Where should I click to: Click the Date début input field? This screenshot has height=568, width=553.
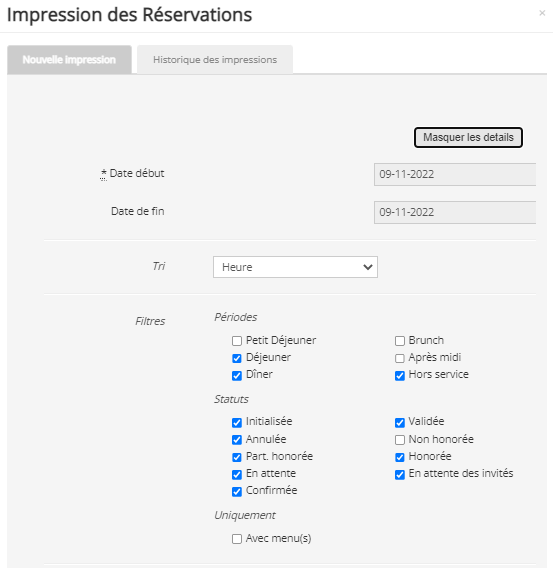[x=454, y=174]
